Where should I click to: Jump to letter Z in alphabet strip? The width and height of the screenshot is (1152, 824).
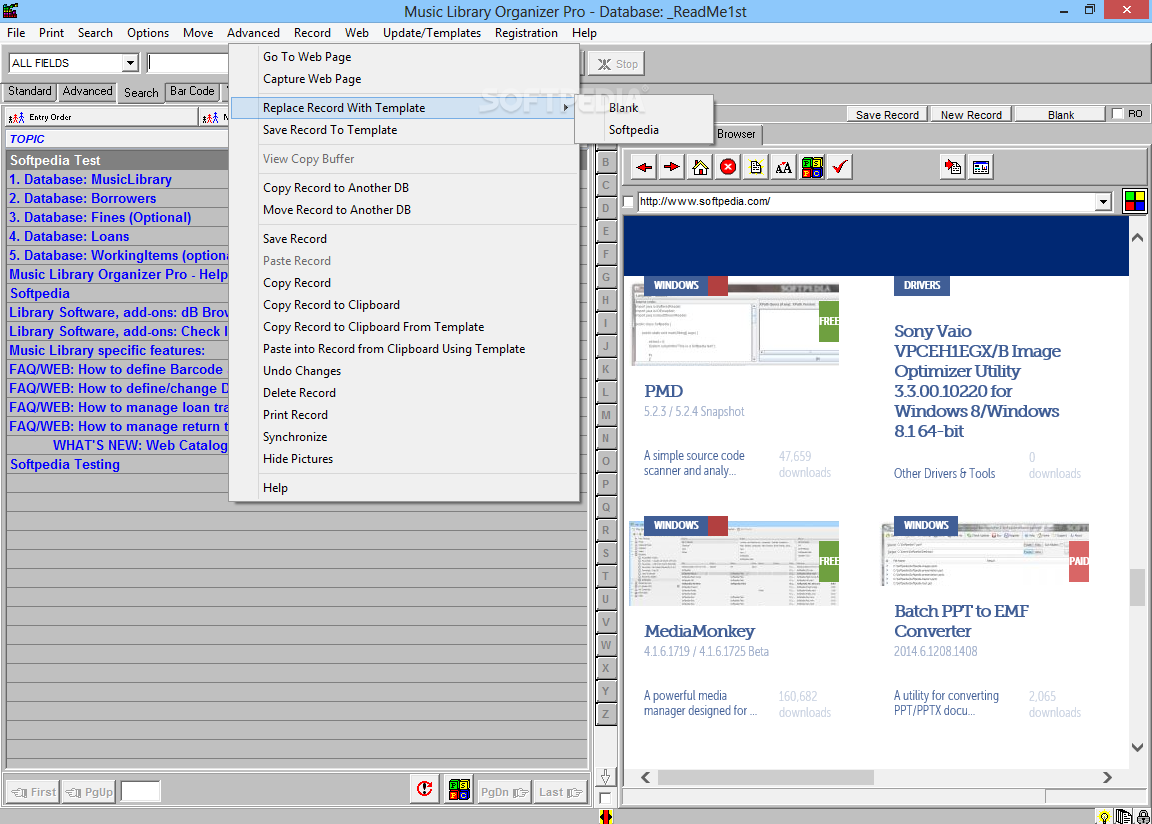click(605, 713)
